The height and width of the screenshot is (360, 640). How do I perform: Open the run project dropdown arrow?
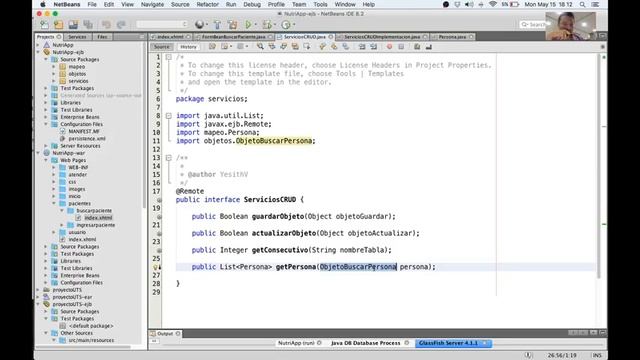256,25
